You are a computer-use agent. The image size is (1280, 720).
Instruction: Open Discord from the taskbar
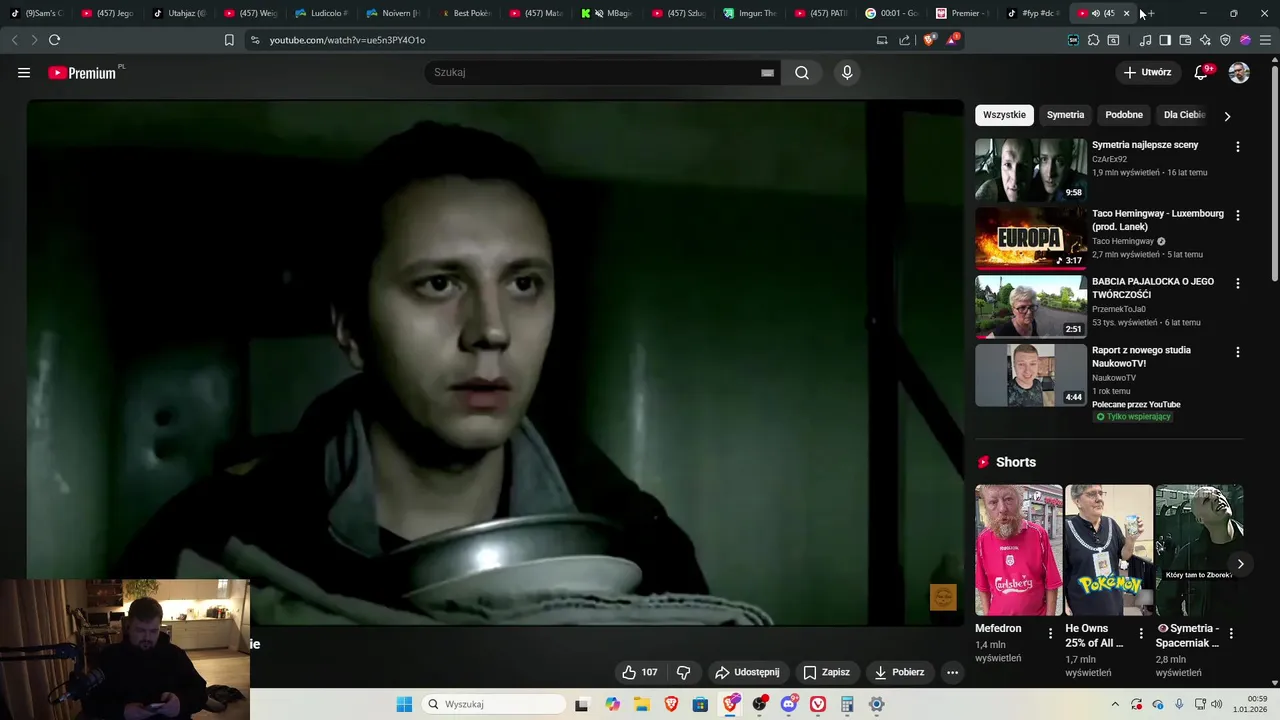click(x=789, y=704)
